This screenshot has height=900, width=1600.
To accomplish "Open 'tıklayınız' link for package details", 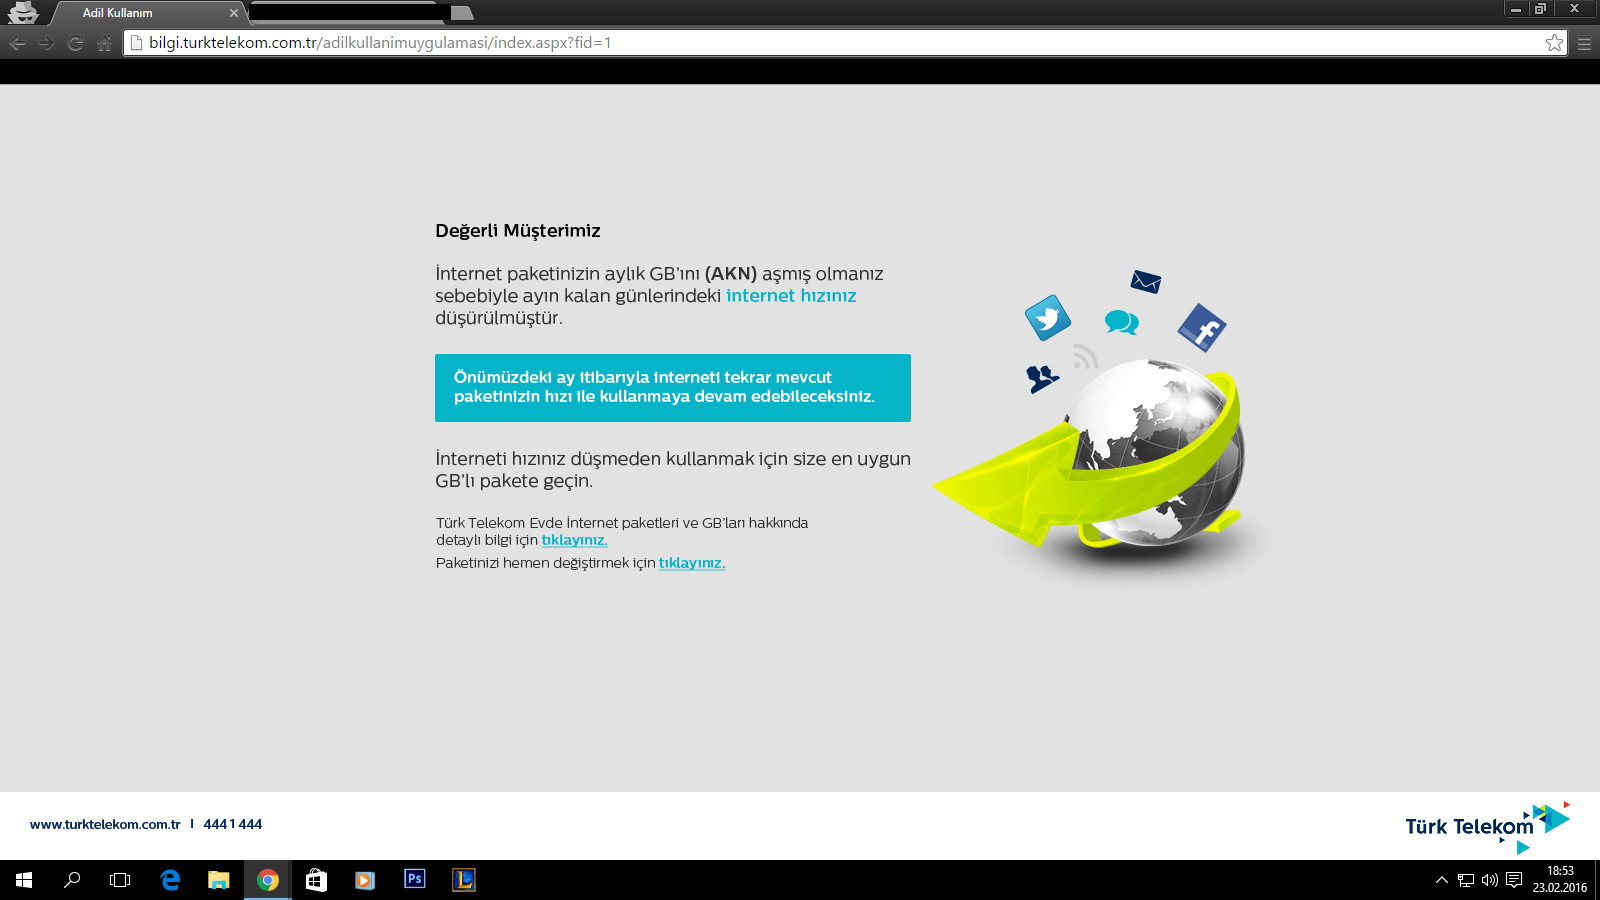I will click(574, 540).
